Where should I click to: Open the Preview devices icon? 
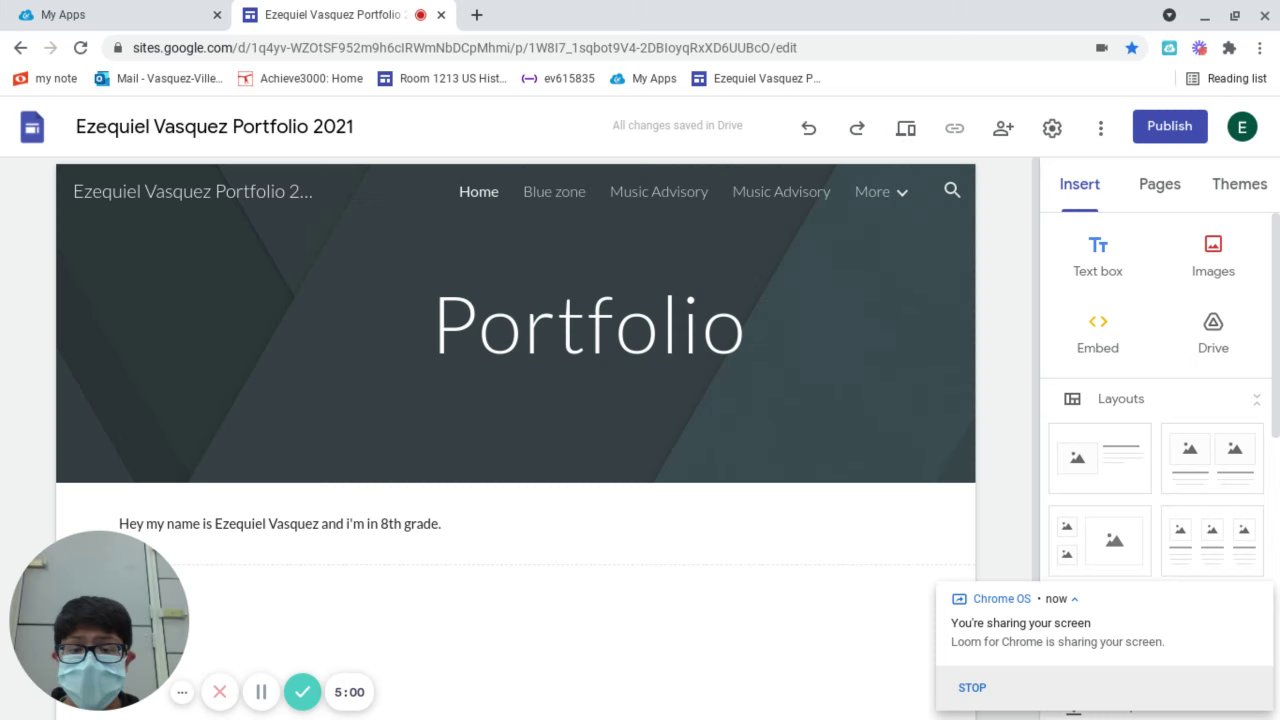pos(906,128)
